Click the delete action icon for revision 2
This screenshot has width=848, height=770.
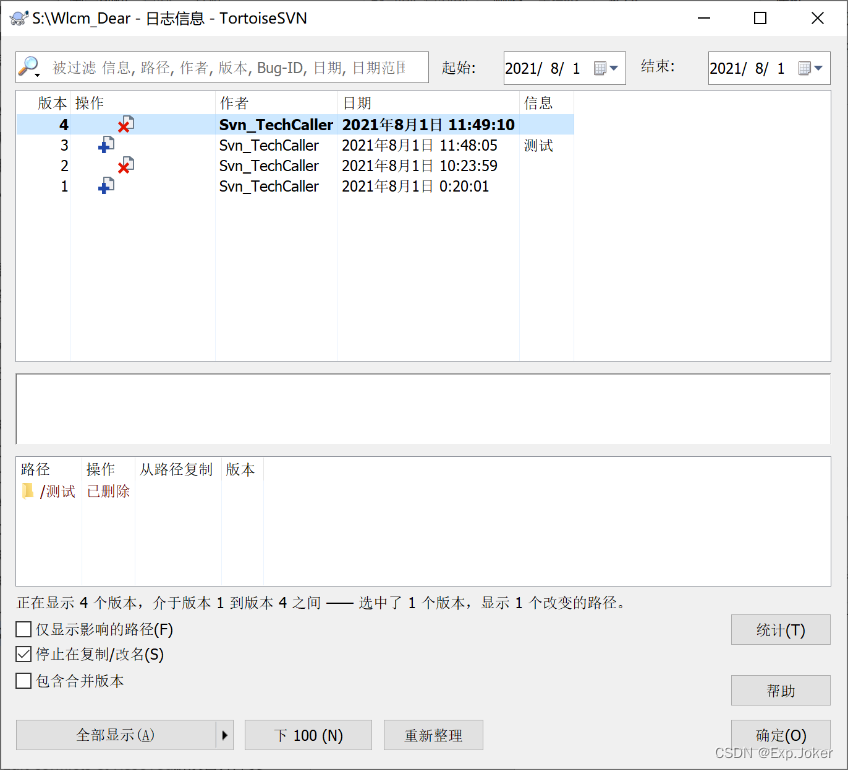(125, 166)
